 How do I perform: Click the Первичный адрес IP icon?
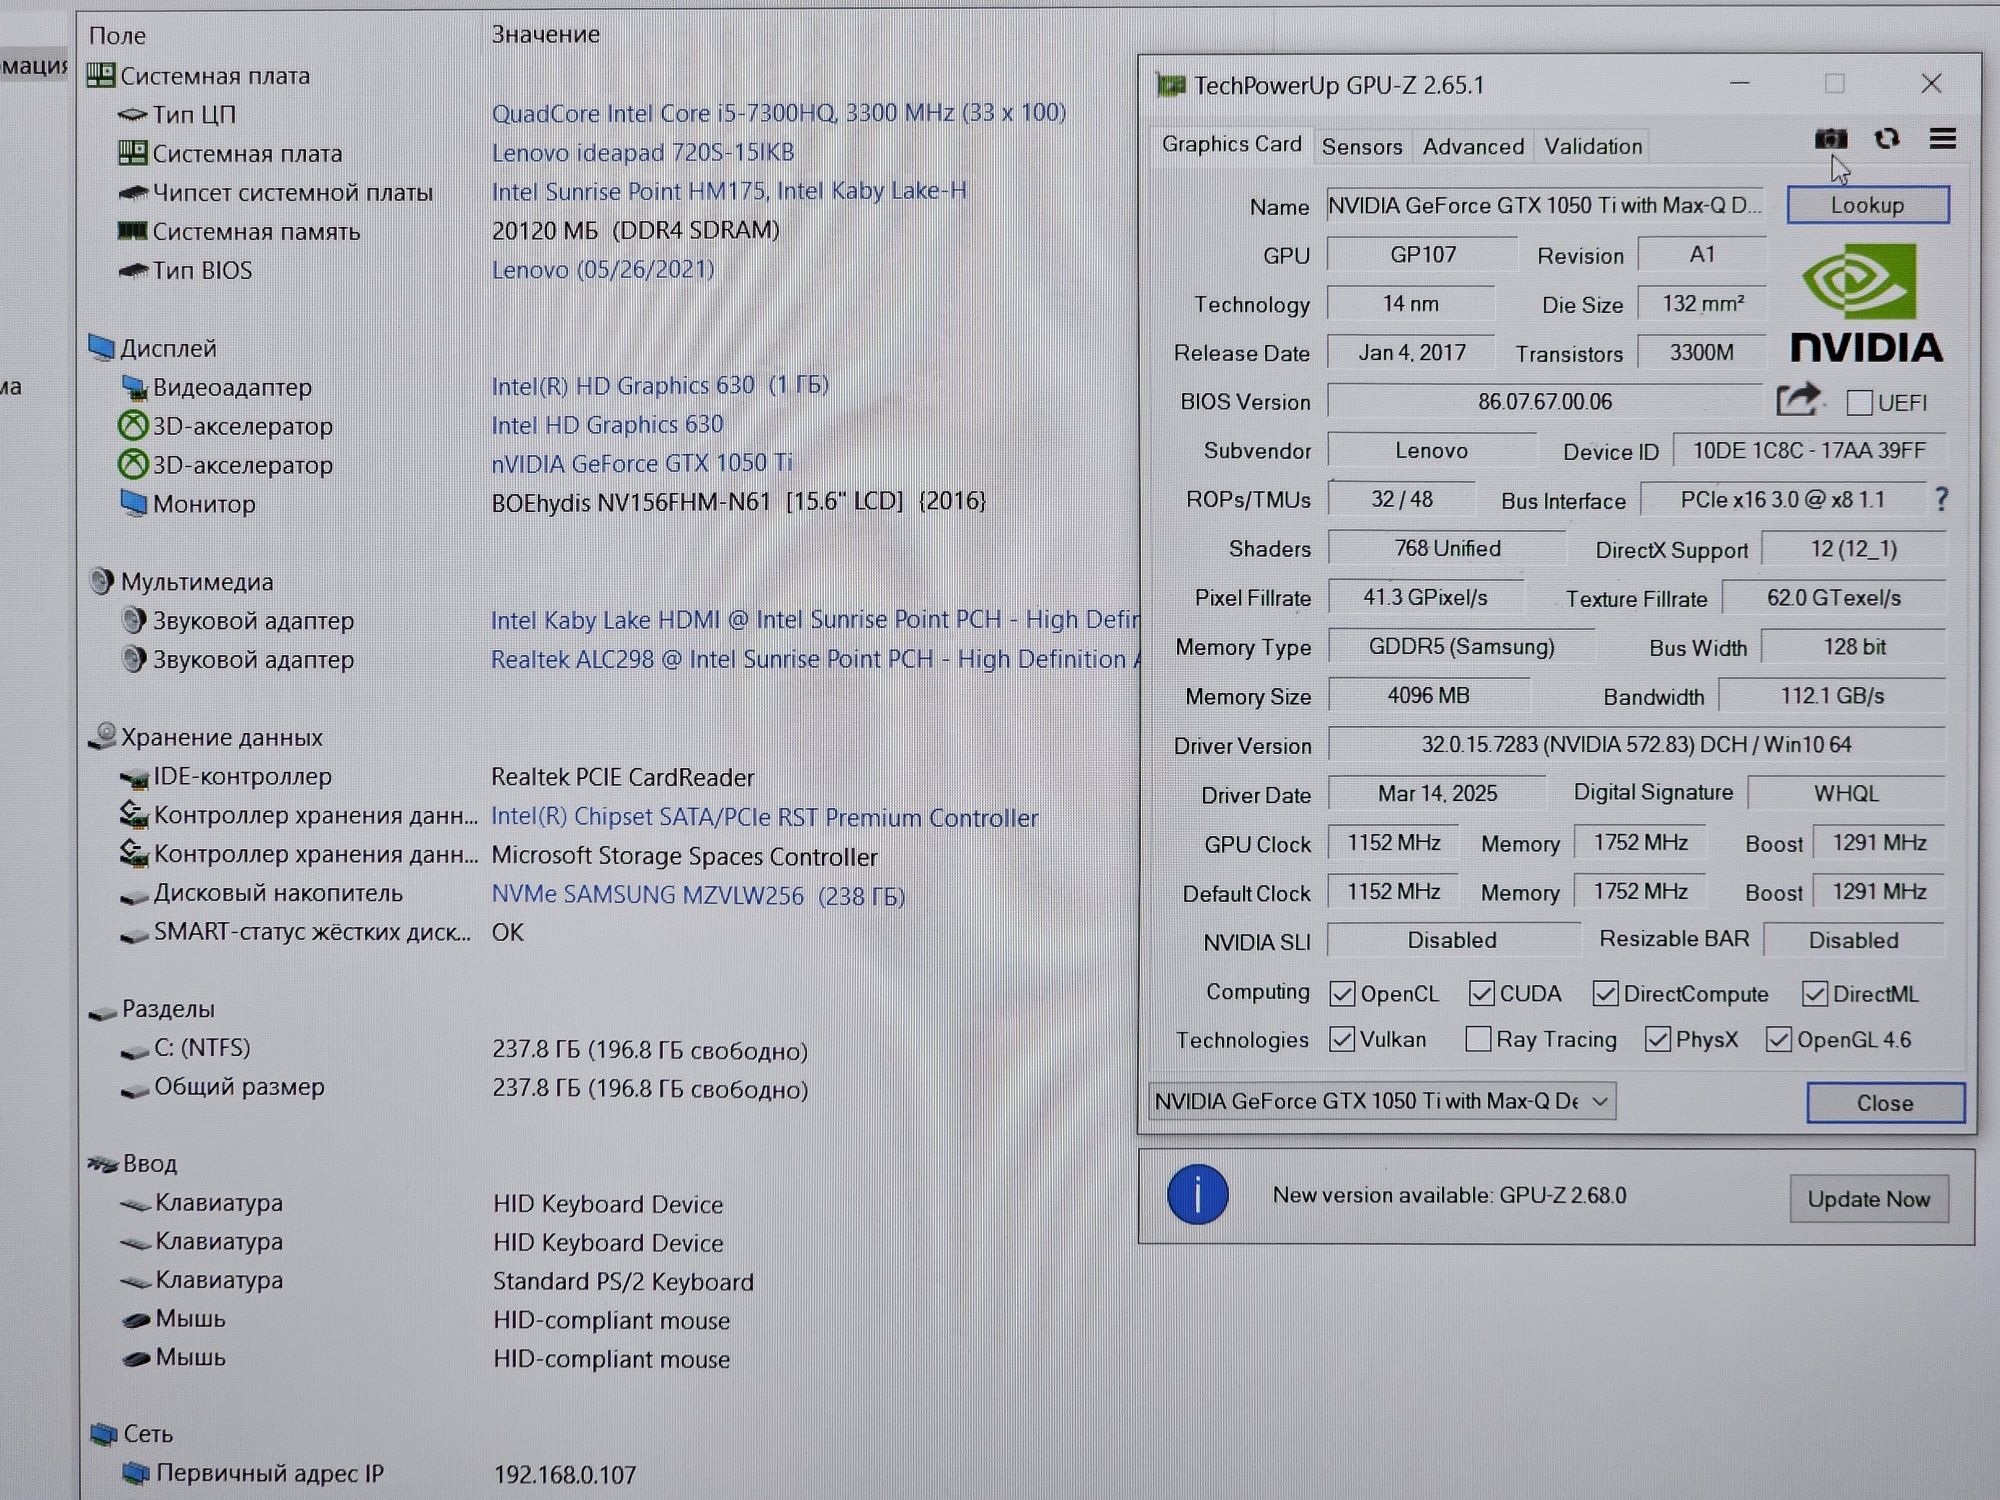click(136, 1472)
